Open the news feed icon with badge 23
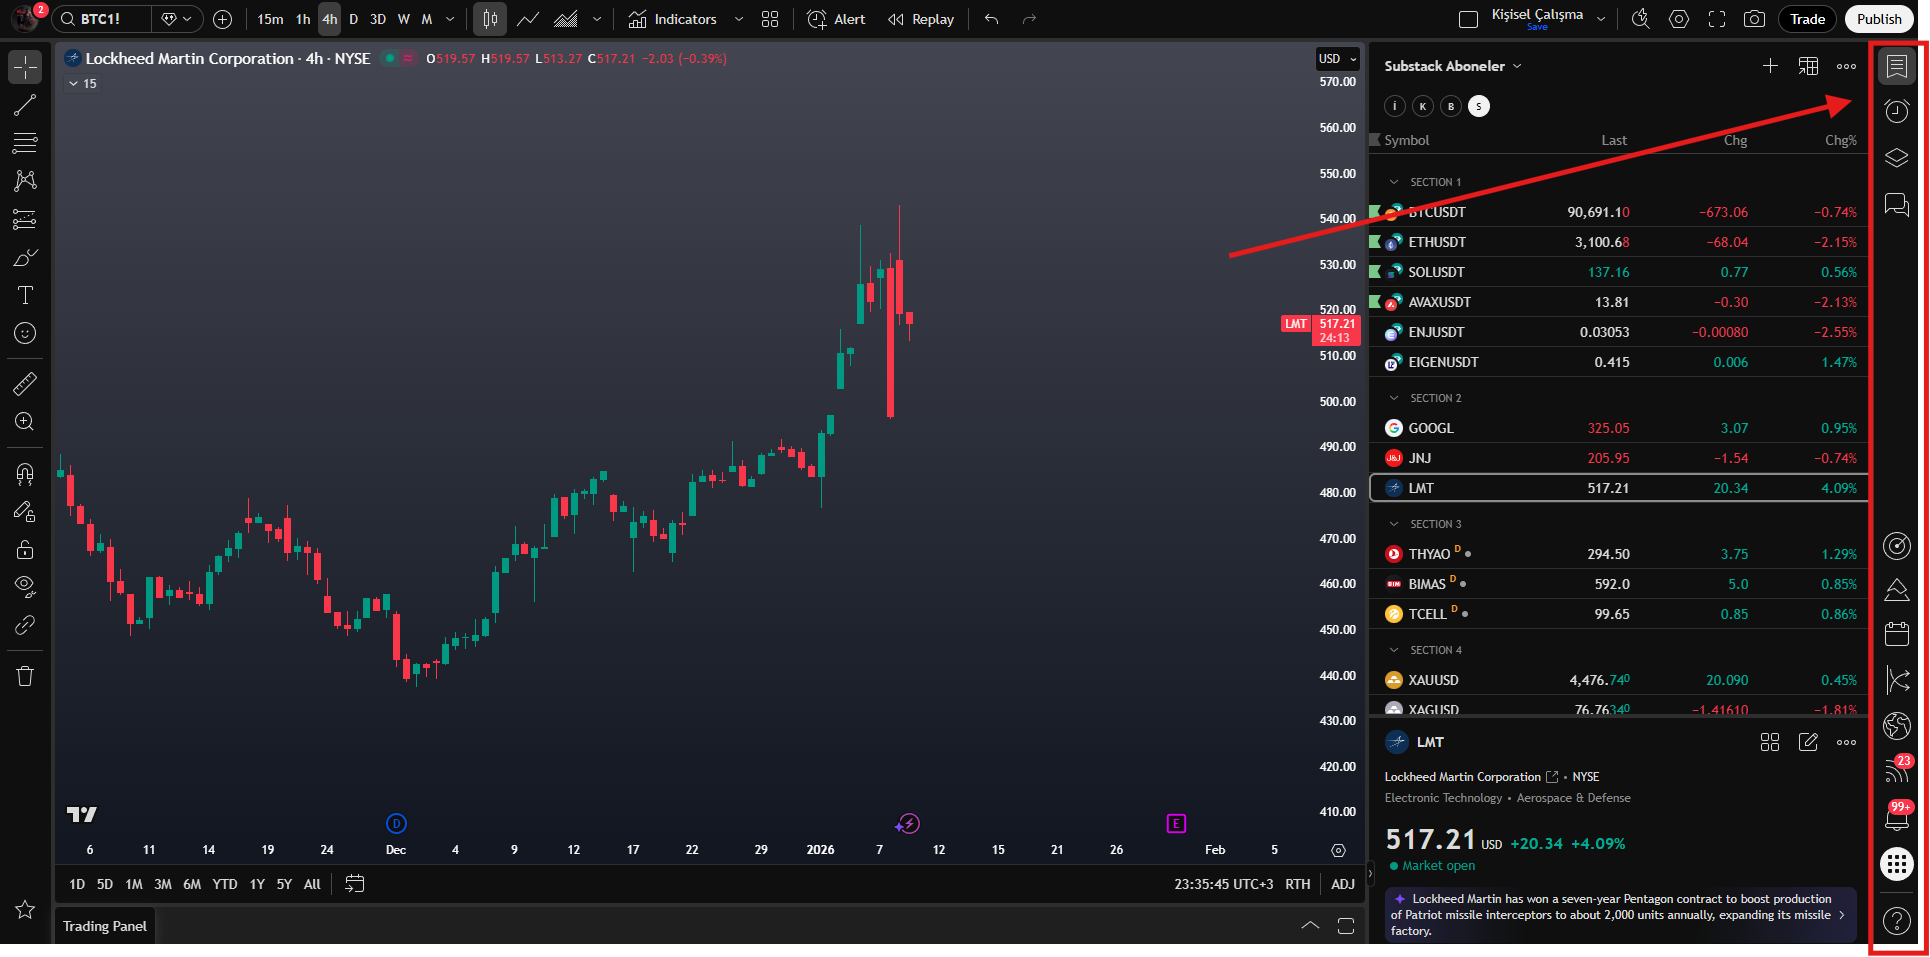Viewport: 1930px width, 957px height. tap(1896, 770)
